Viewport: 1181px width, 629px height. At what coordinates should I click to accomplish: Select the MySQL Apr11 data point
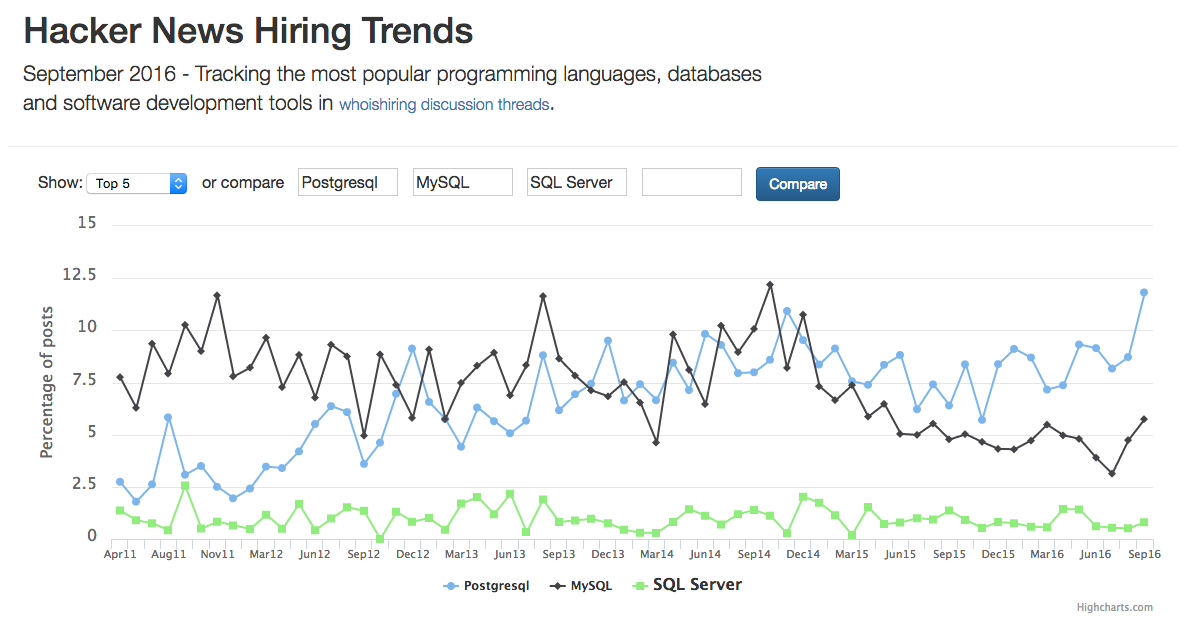click(120, 377)
